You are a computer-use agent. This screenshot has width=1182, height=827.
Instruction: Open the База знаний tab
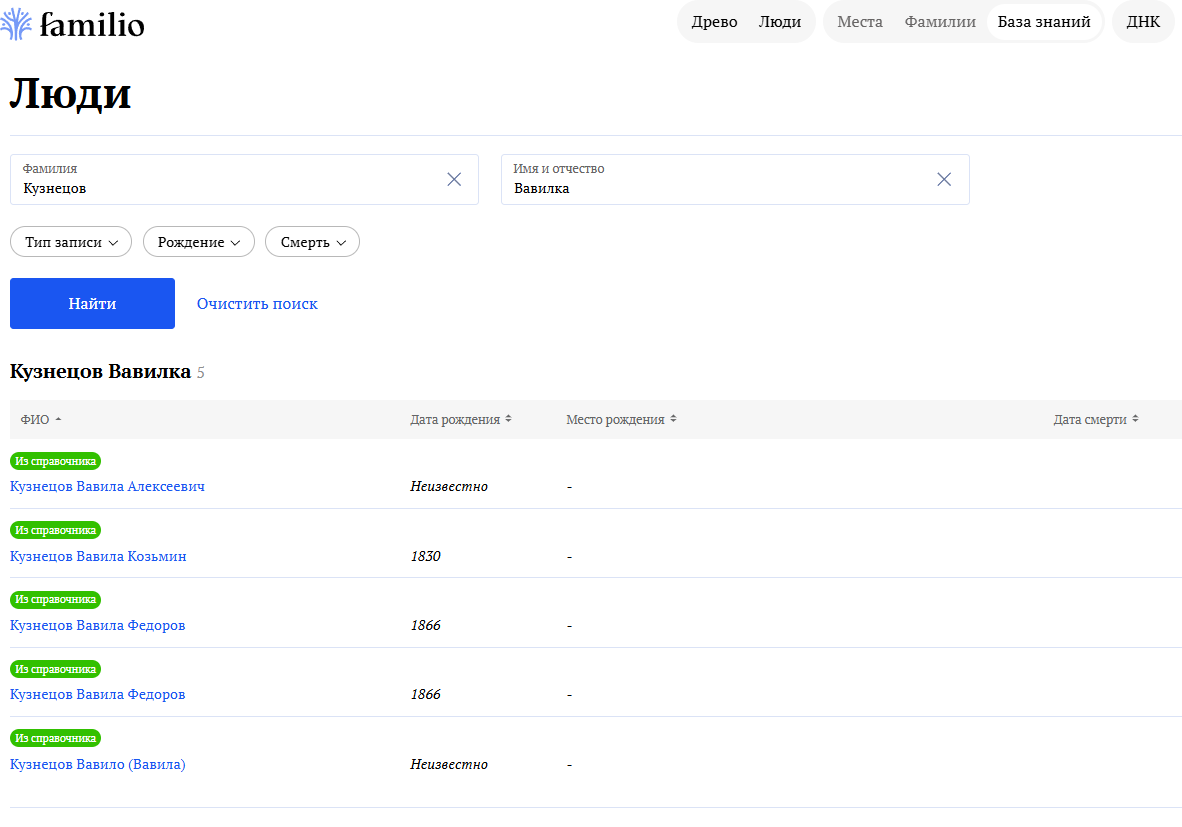(x=1044, y=22)
